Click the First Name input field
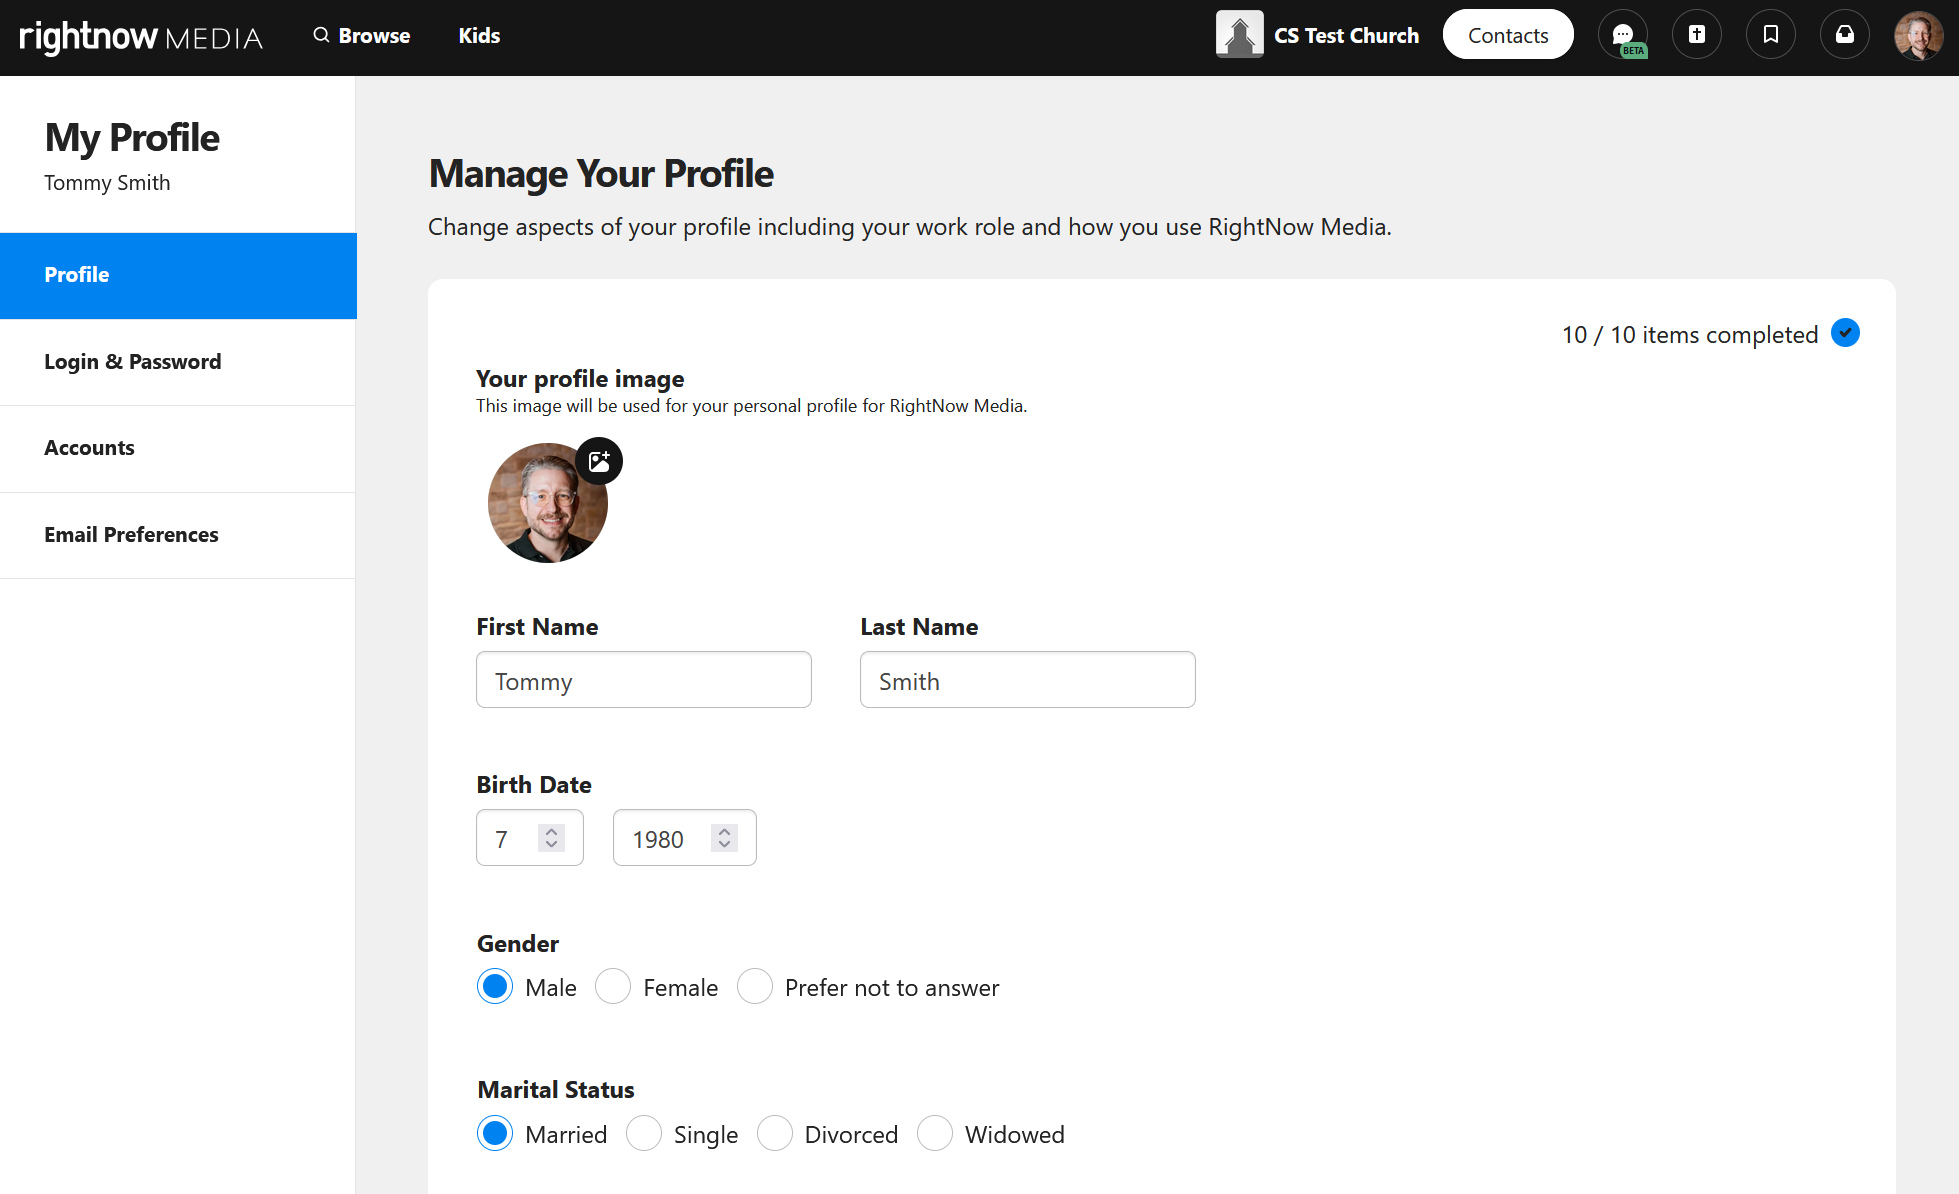 tap(643, 680)
